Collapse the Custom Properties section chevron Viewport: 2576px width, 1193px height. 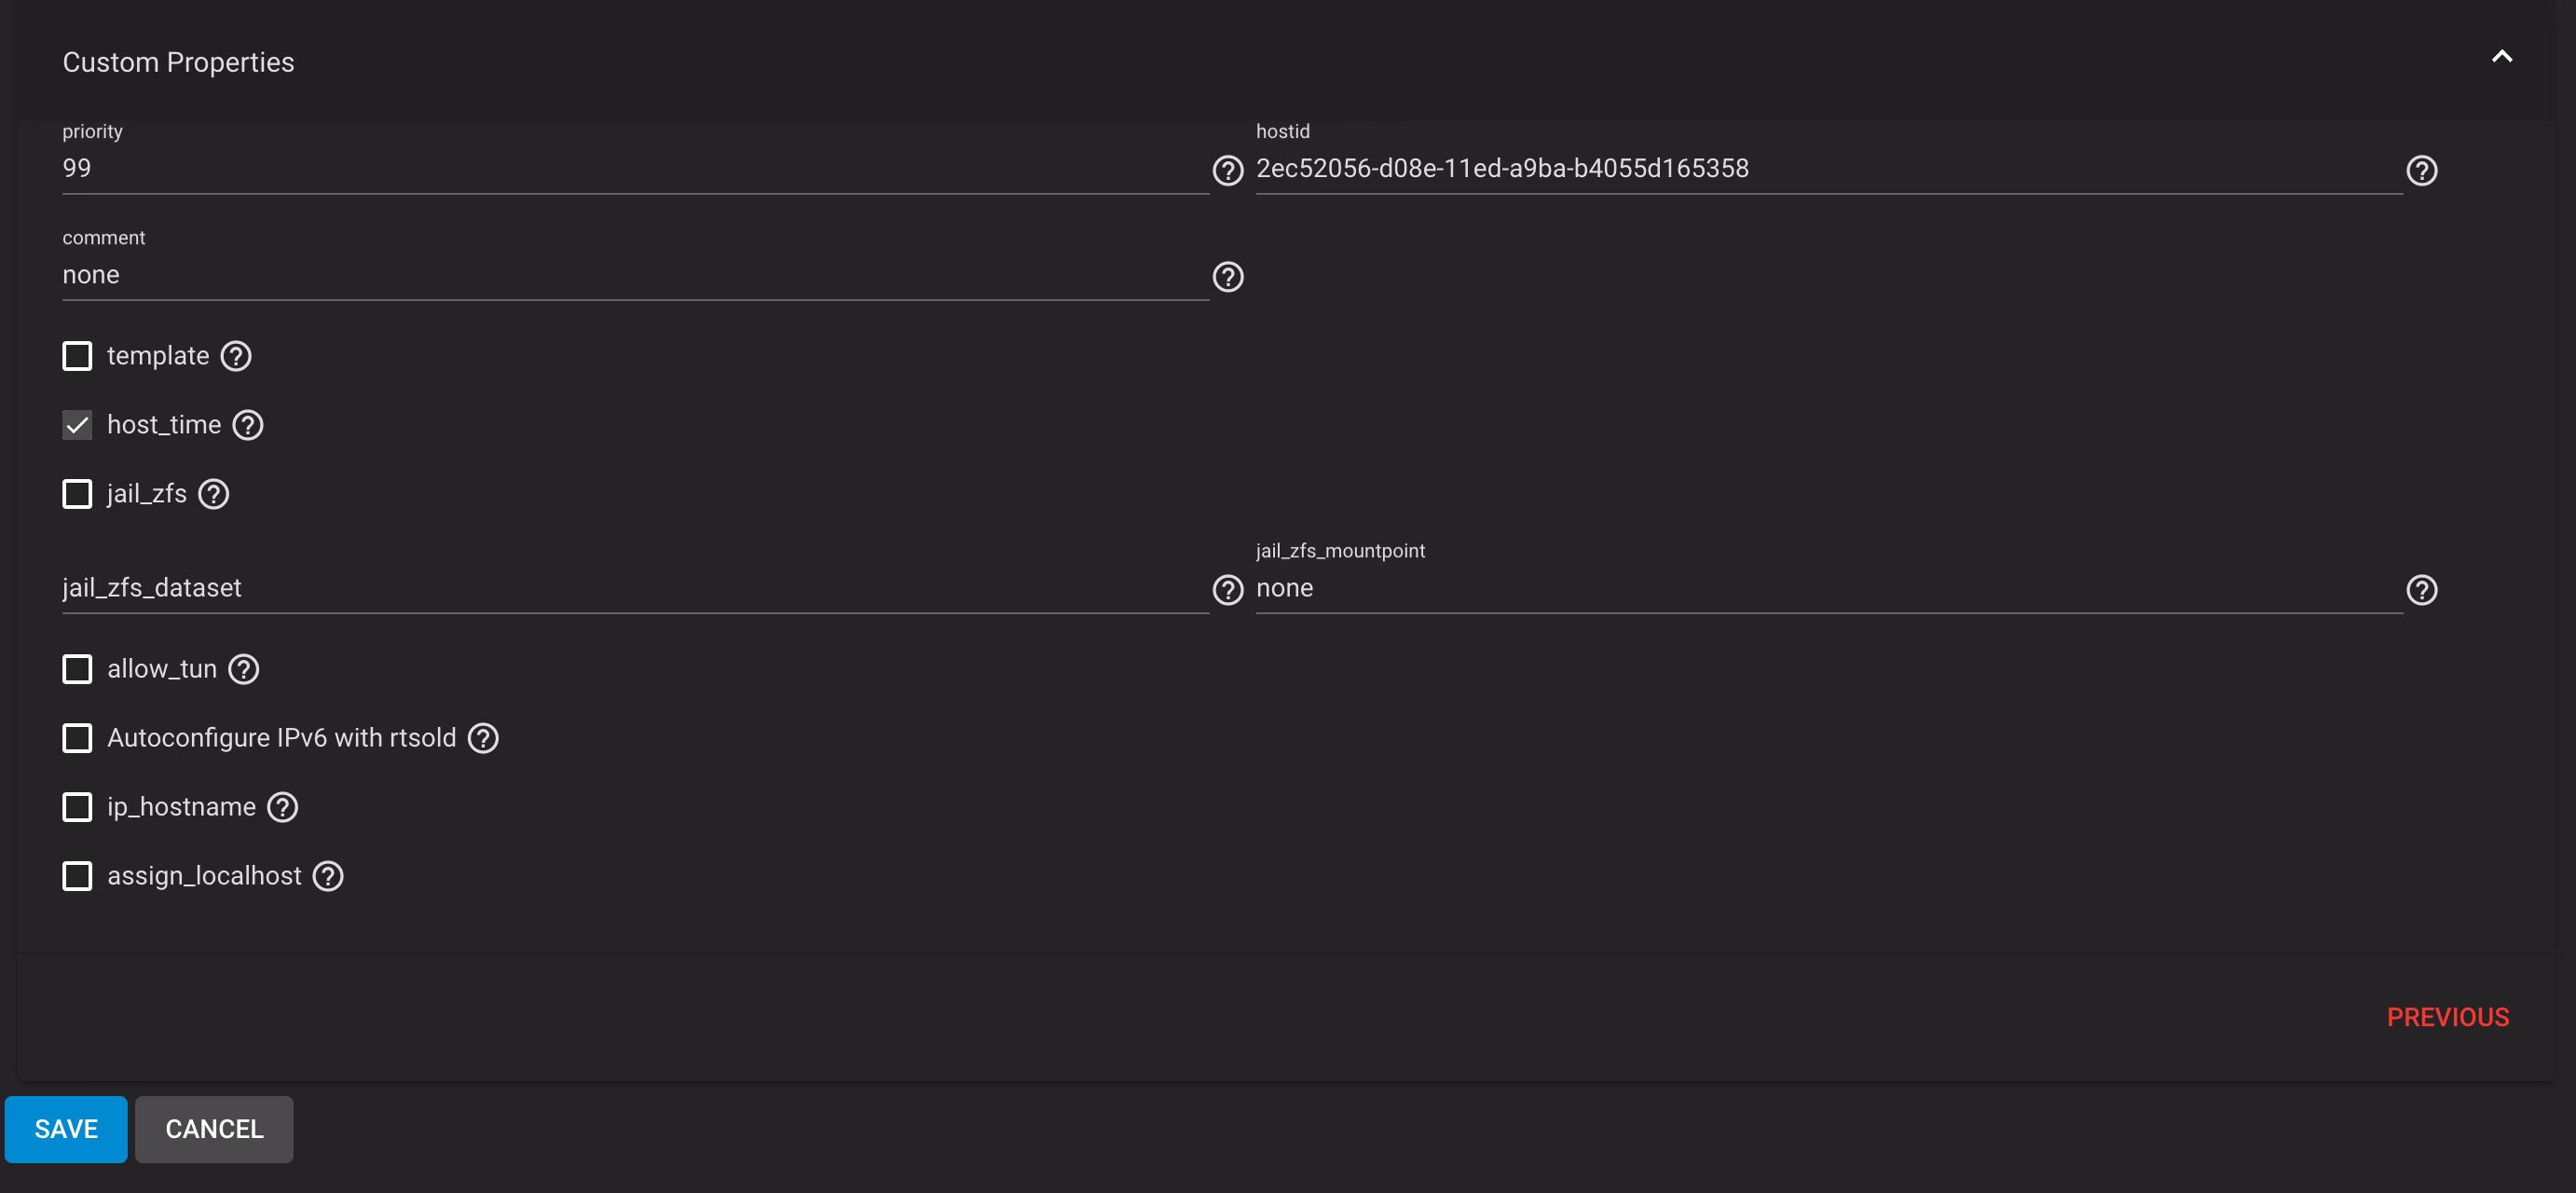pos(2501,57)
